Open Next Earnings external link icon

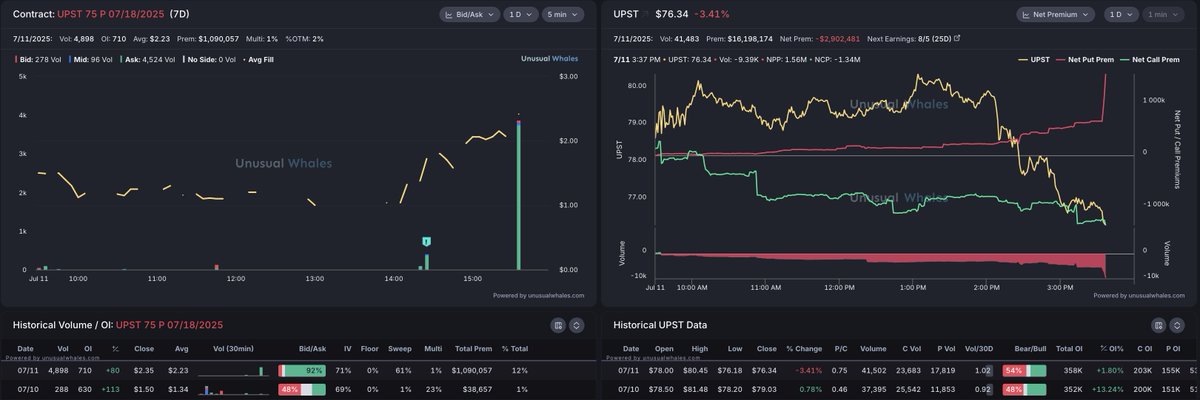[957, 38]
